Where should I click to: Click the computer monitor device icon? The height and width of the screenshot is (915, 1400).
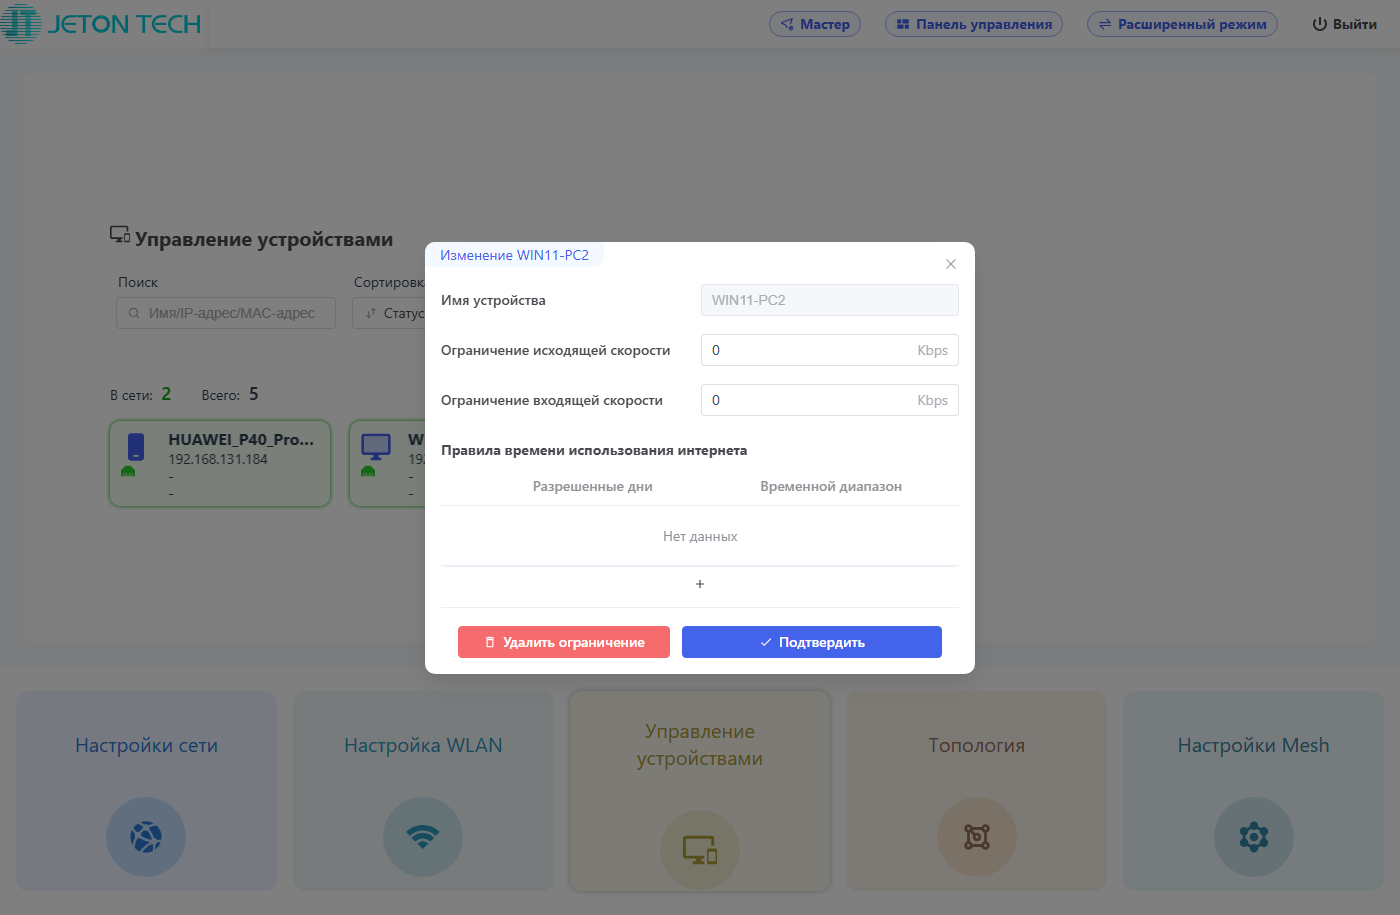point(376,446)
